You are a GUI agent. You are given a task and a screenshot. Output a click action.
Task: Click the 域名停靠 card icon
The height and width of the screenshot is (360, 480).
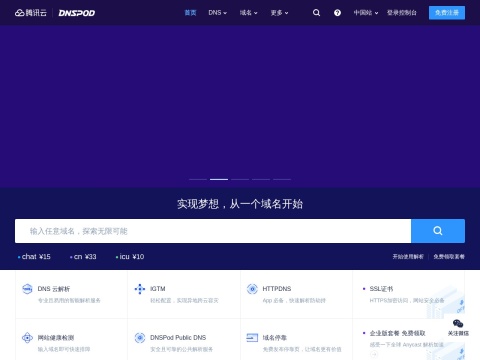[x=252, y=338]
